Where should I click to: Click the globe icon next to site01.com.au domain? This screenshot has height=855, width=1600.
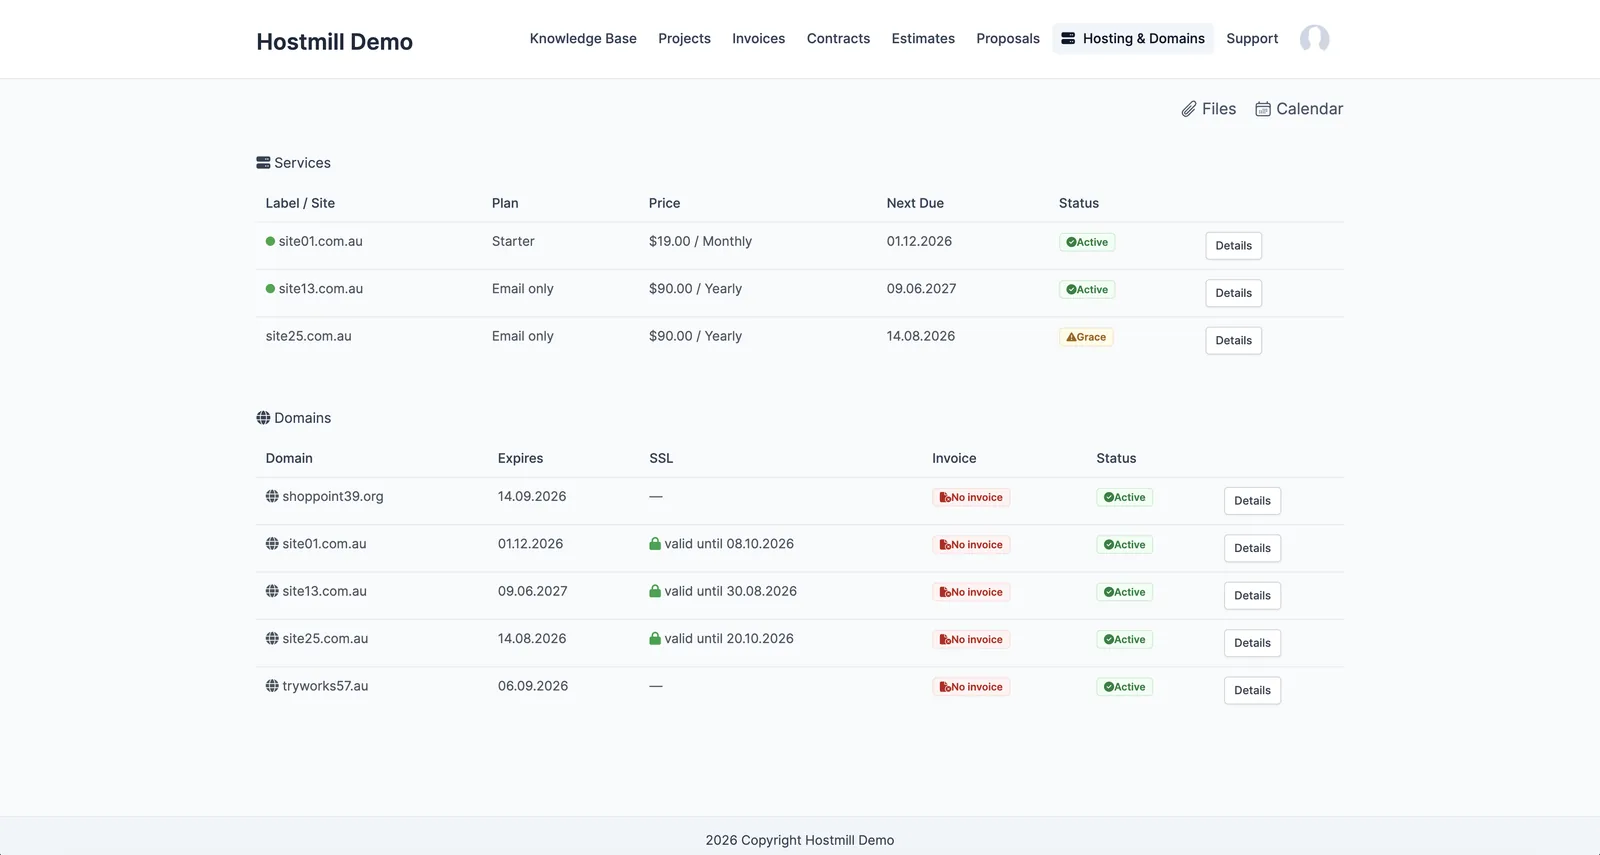coord(272,544)
